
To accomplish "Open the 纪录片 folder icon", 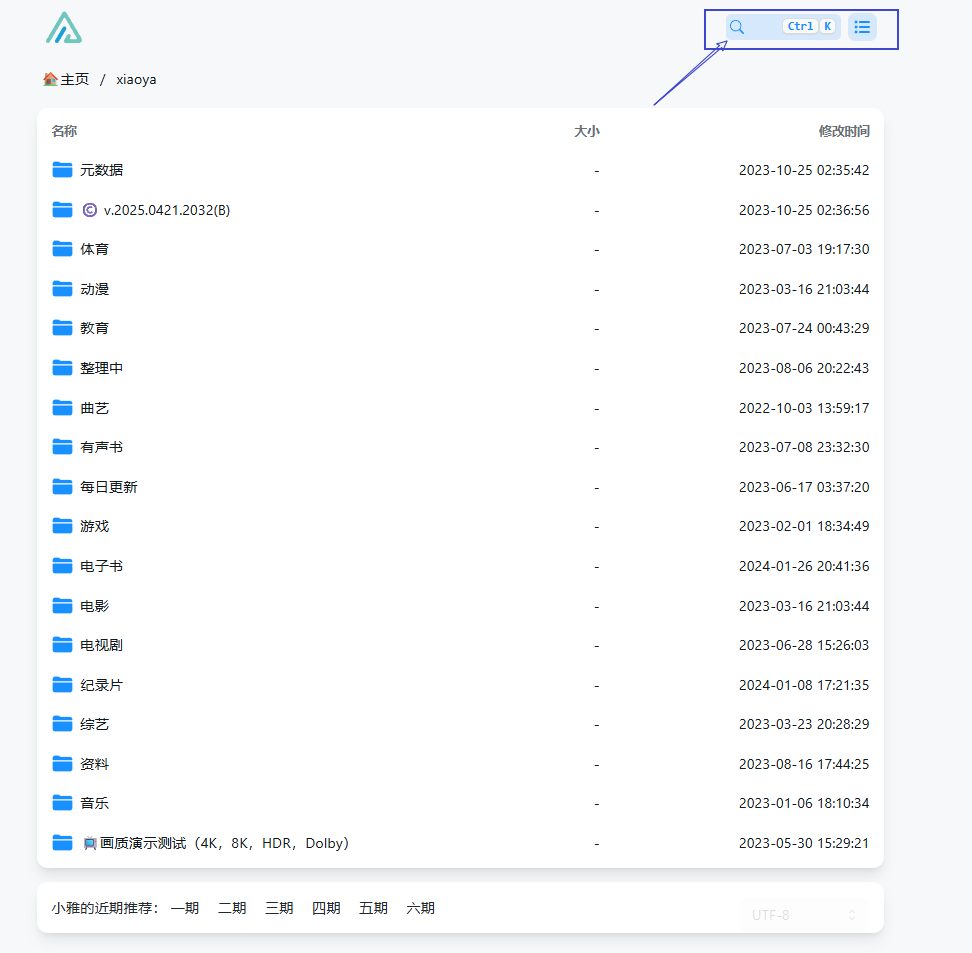I will click(62, 685).
